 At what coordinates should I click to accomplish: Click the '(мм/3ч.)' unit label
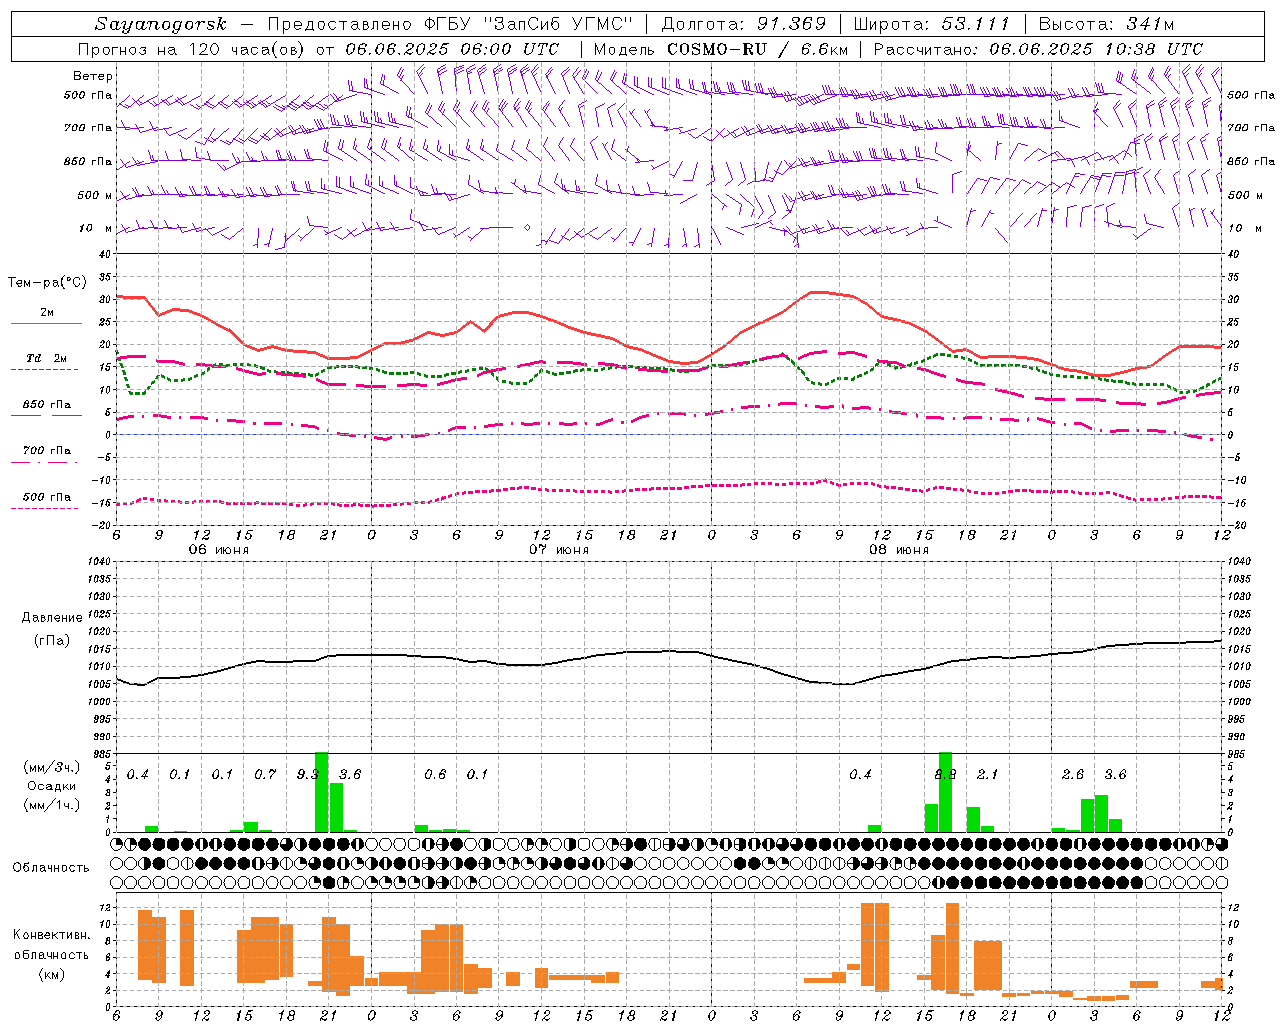click(51, 767)
